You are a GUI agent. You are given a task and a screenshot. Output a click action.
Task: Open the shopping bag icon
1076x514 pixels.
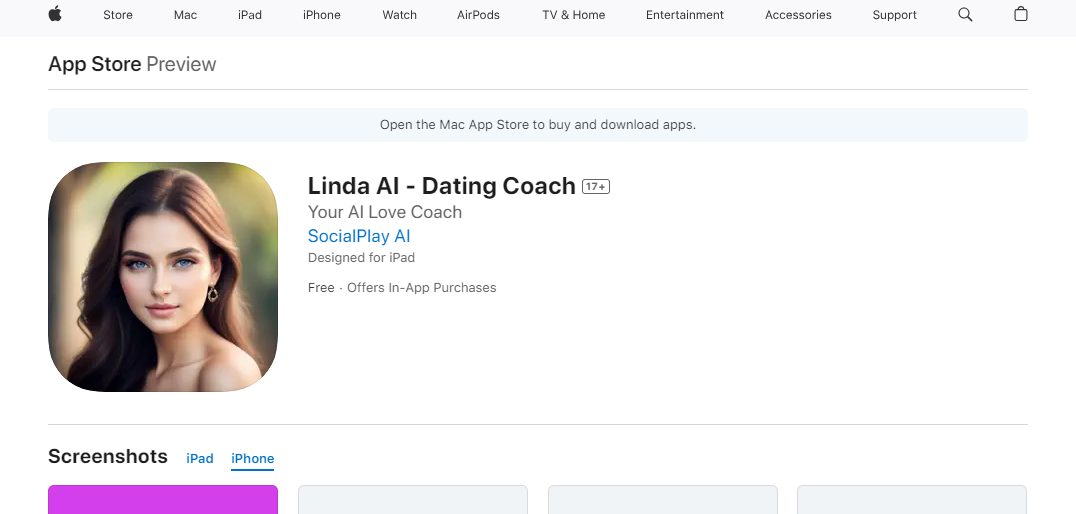tap(1020, 14)
